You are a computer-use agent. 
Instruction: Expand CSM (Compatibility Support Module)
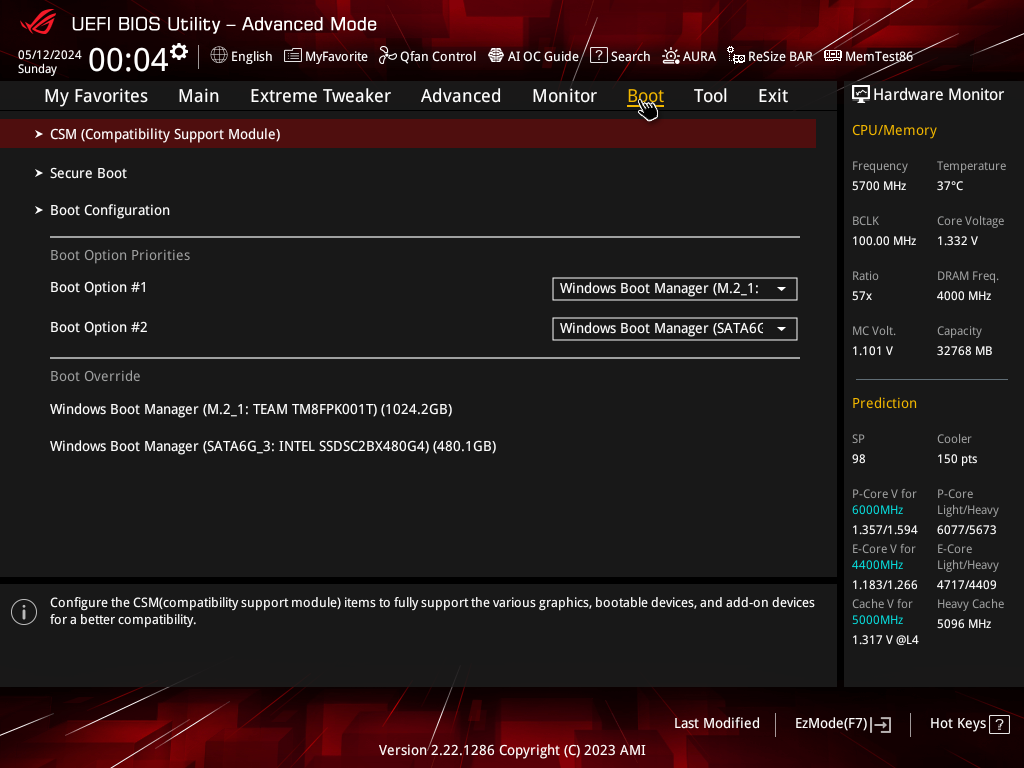(x=408, y=134)
